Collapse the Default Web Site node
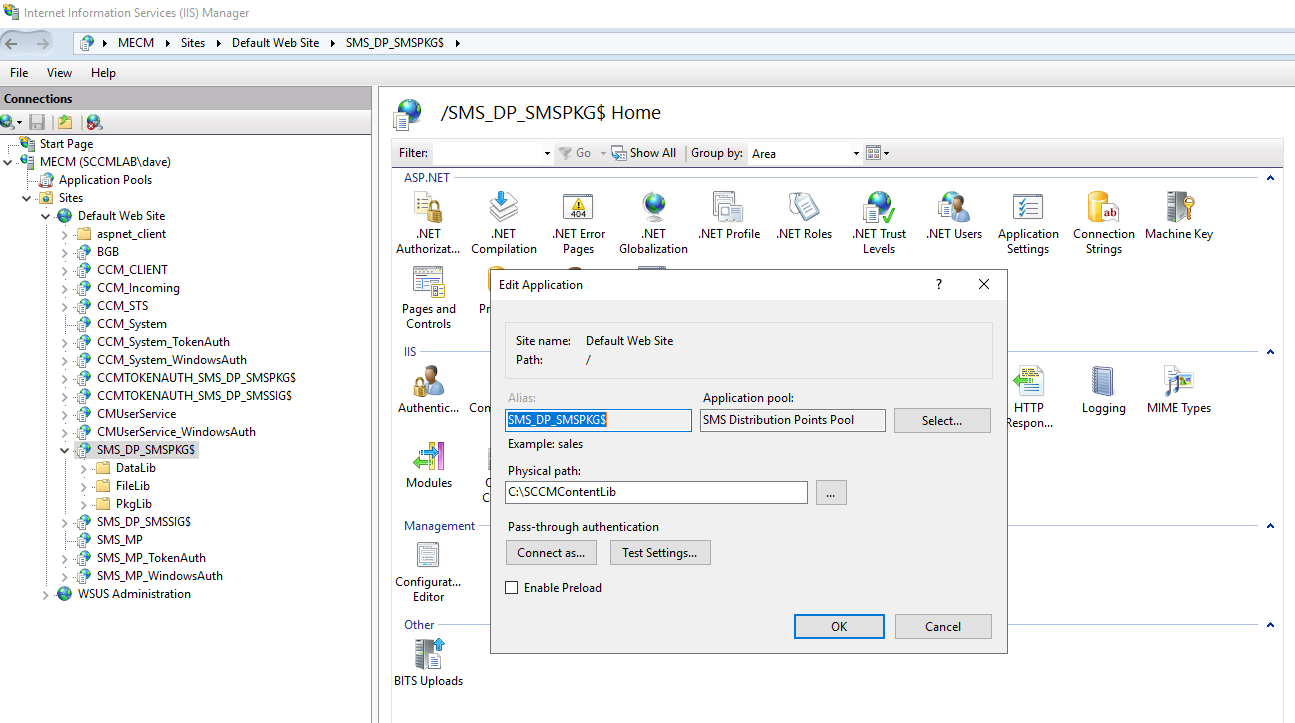This screenshot has height=723, width=1295. (46, 216)
